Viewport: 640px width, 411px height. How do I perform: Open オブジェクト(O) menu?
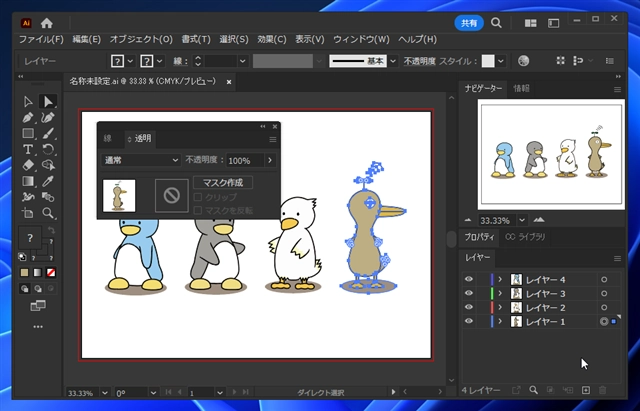click(141, 40)
